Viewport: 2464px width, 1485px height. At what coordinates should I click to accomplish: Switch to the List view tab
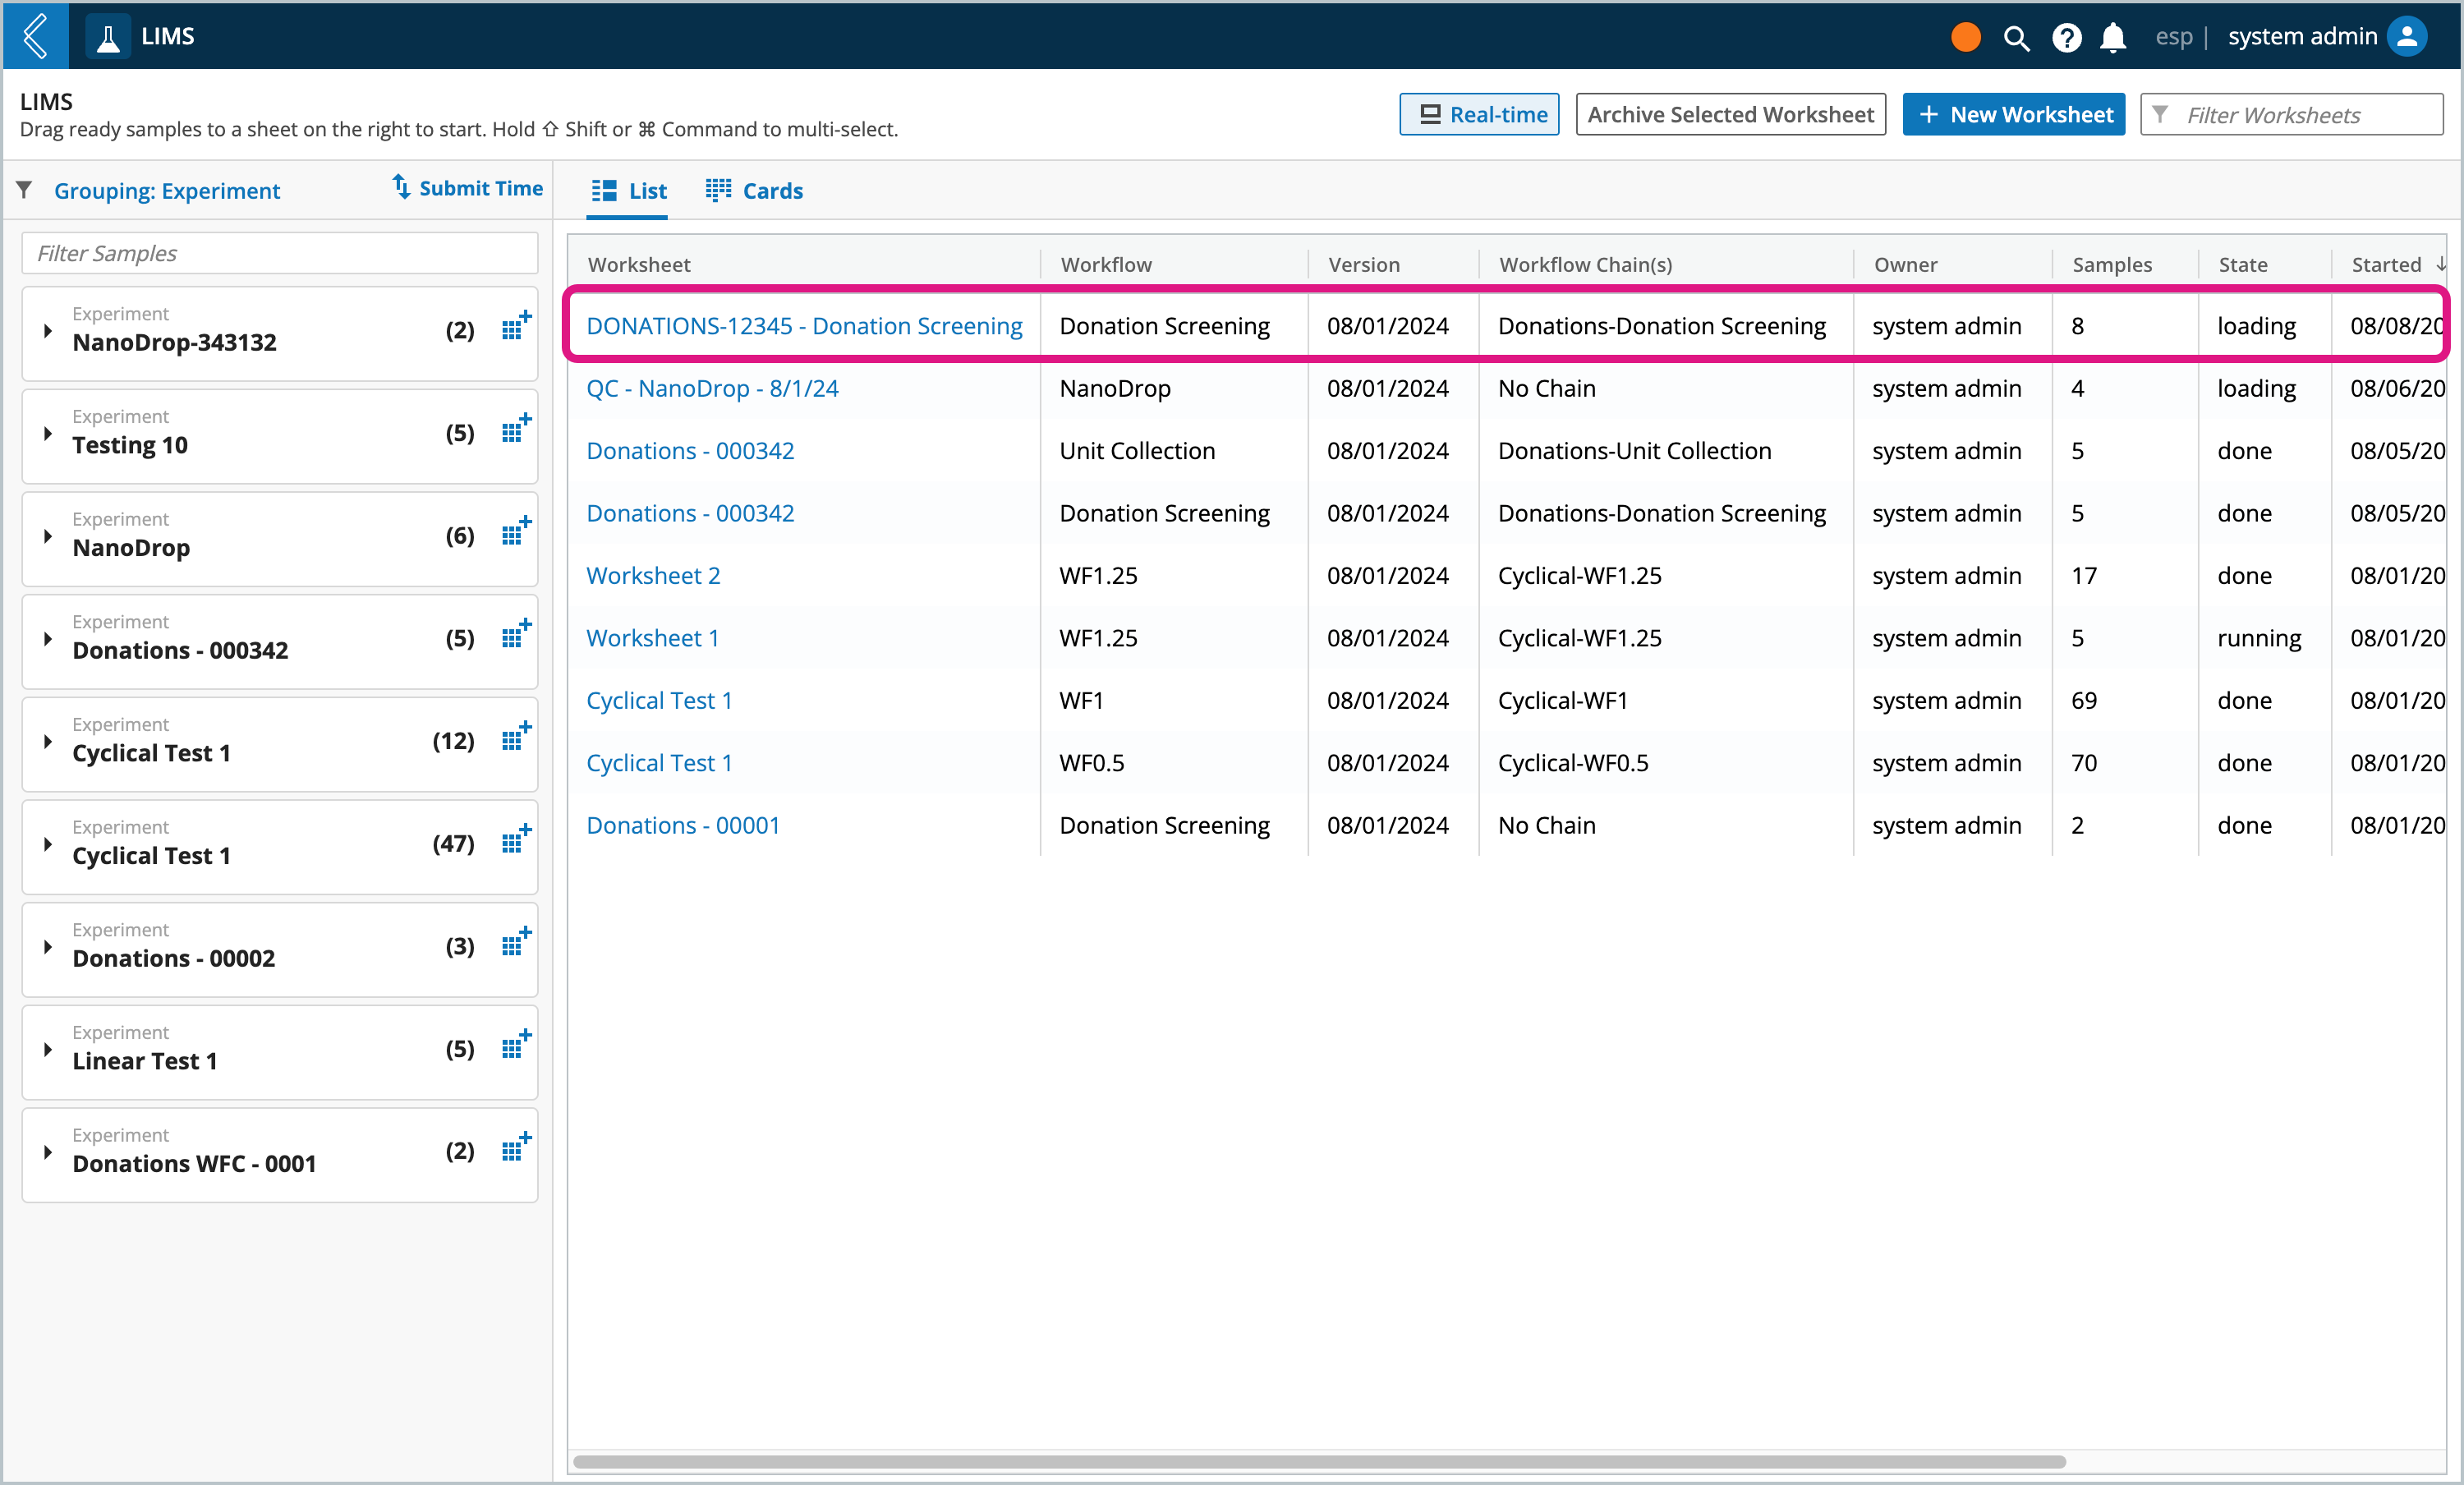pyautogui.click(x=627, y=190)
